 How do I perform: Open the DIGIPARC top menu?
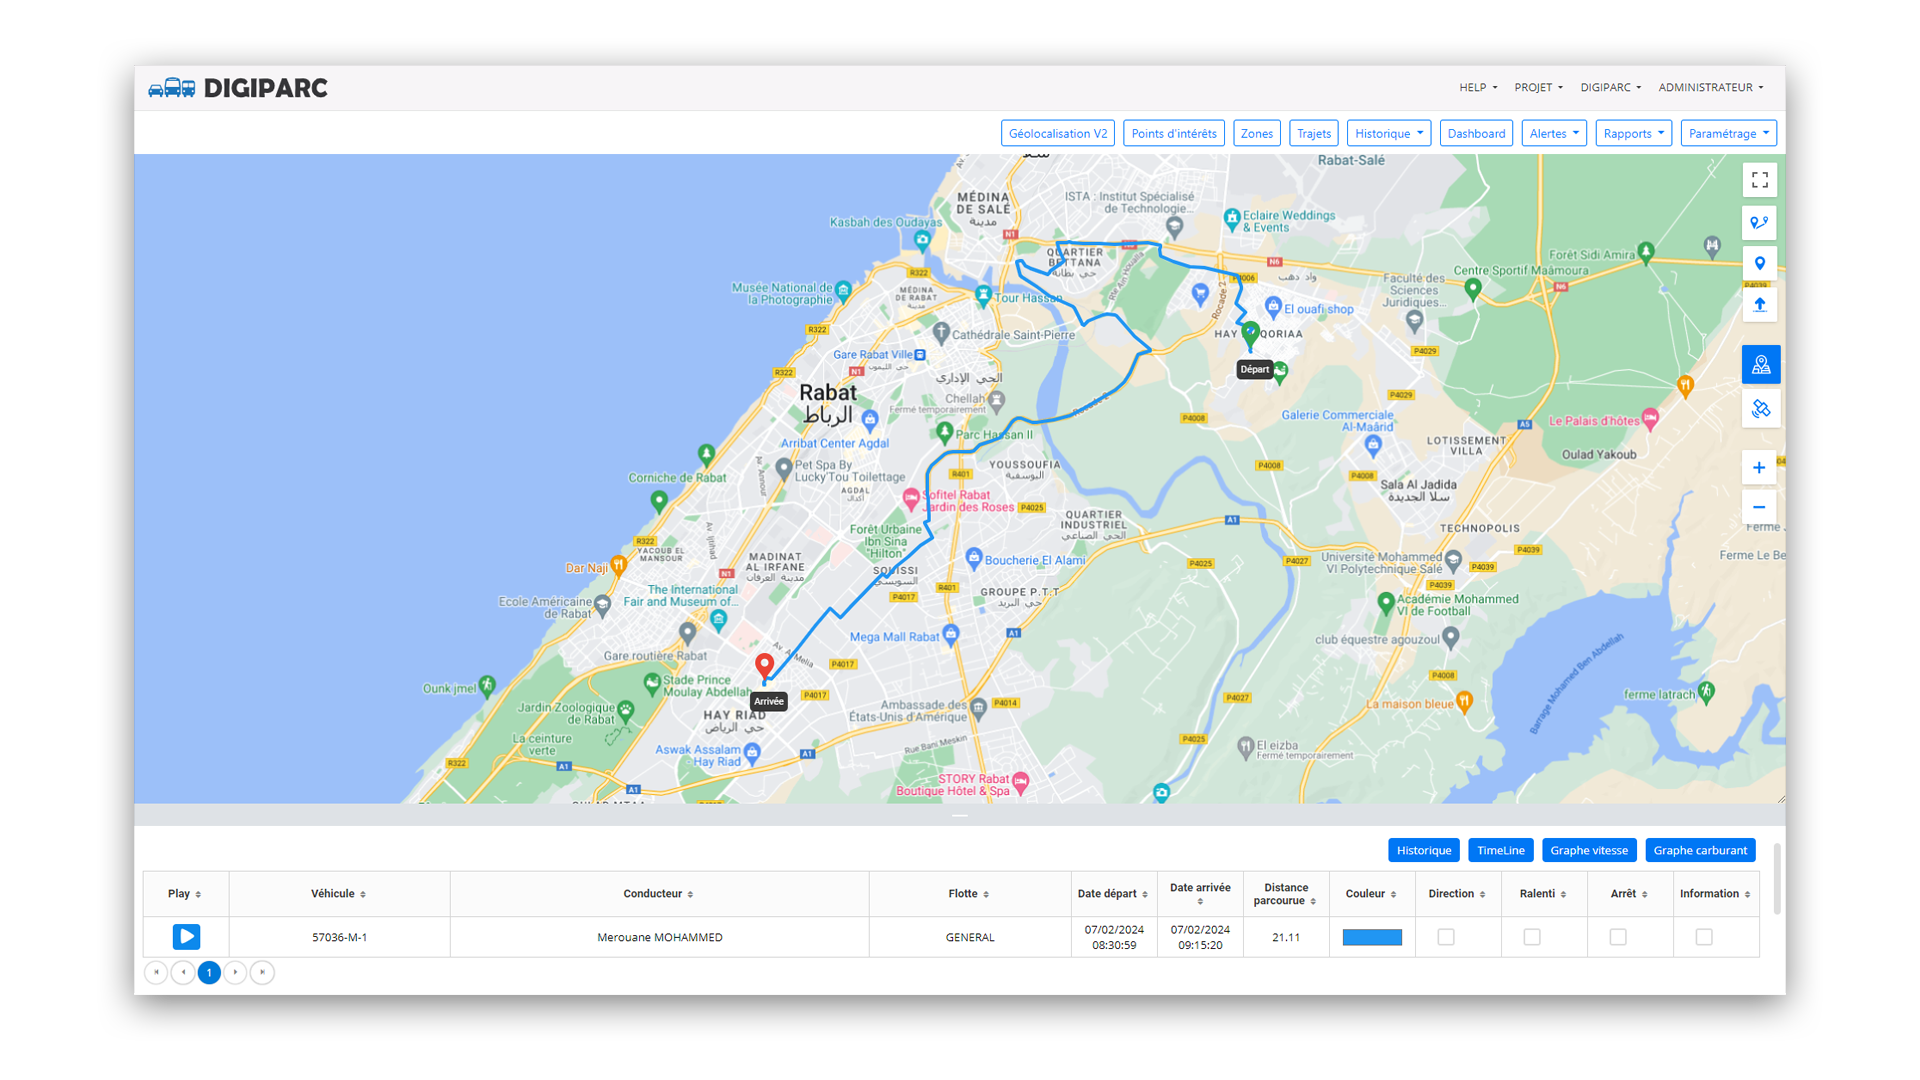(x=1610, y=88)
